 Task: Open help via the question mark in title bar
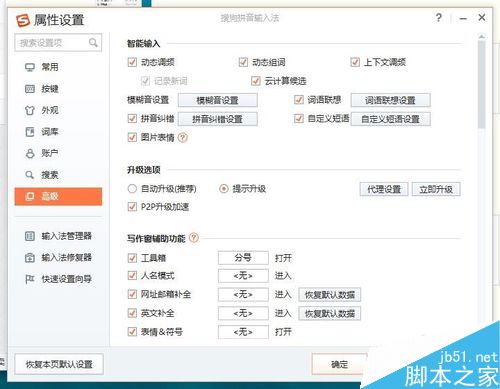439,18
